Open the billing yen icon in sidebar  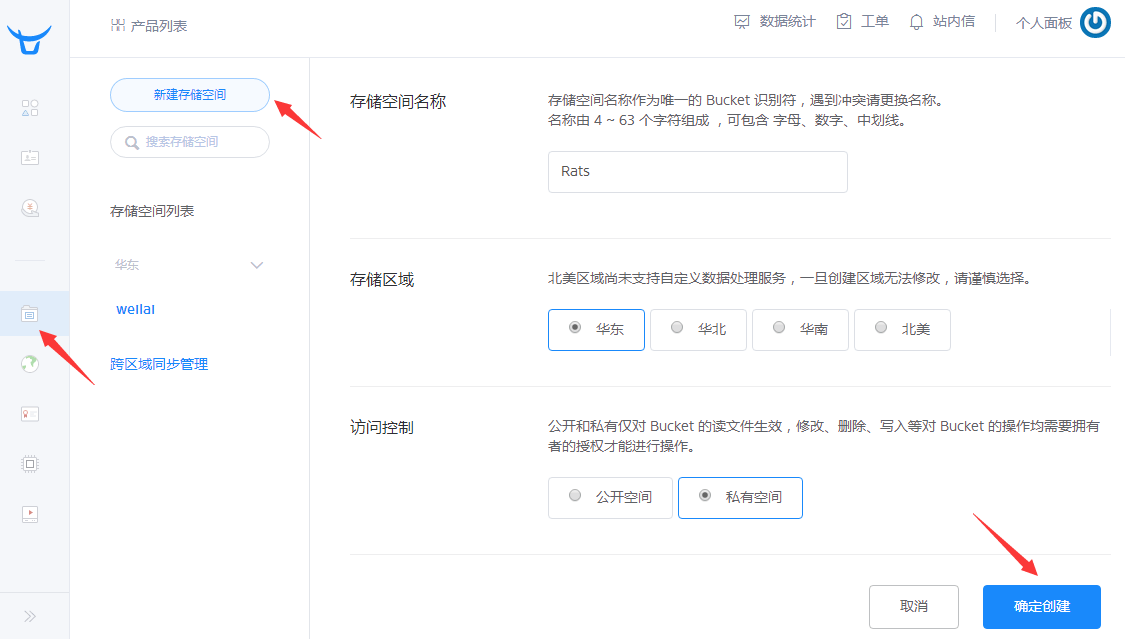tap(30, 208)
